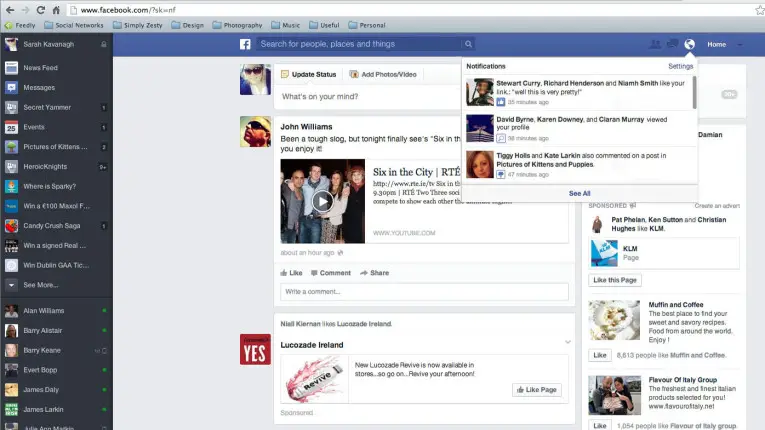Open the Lucozade Ireland post options chevron
765x430 pixels.
(567, 343)
